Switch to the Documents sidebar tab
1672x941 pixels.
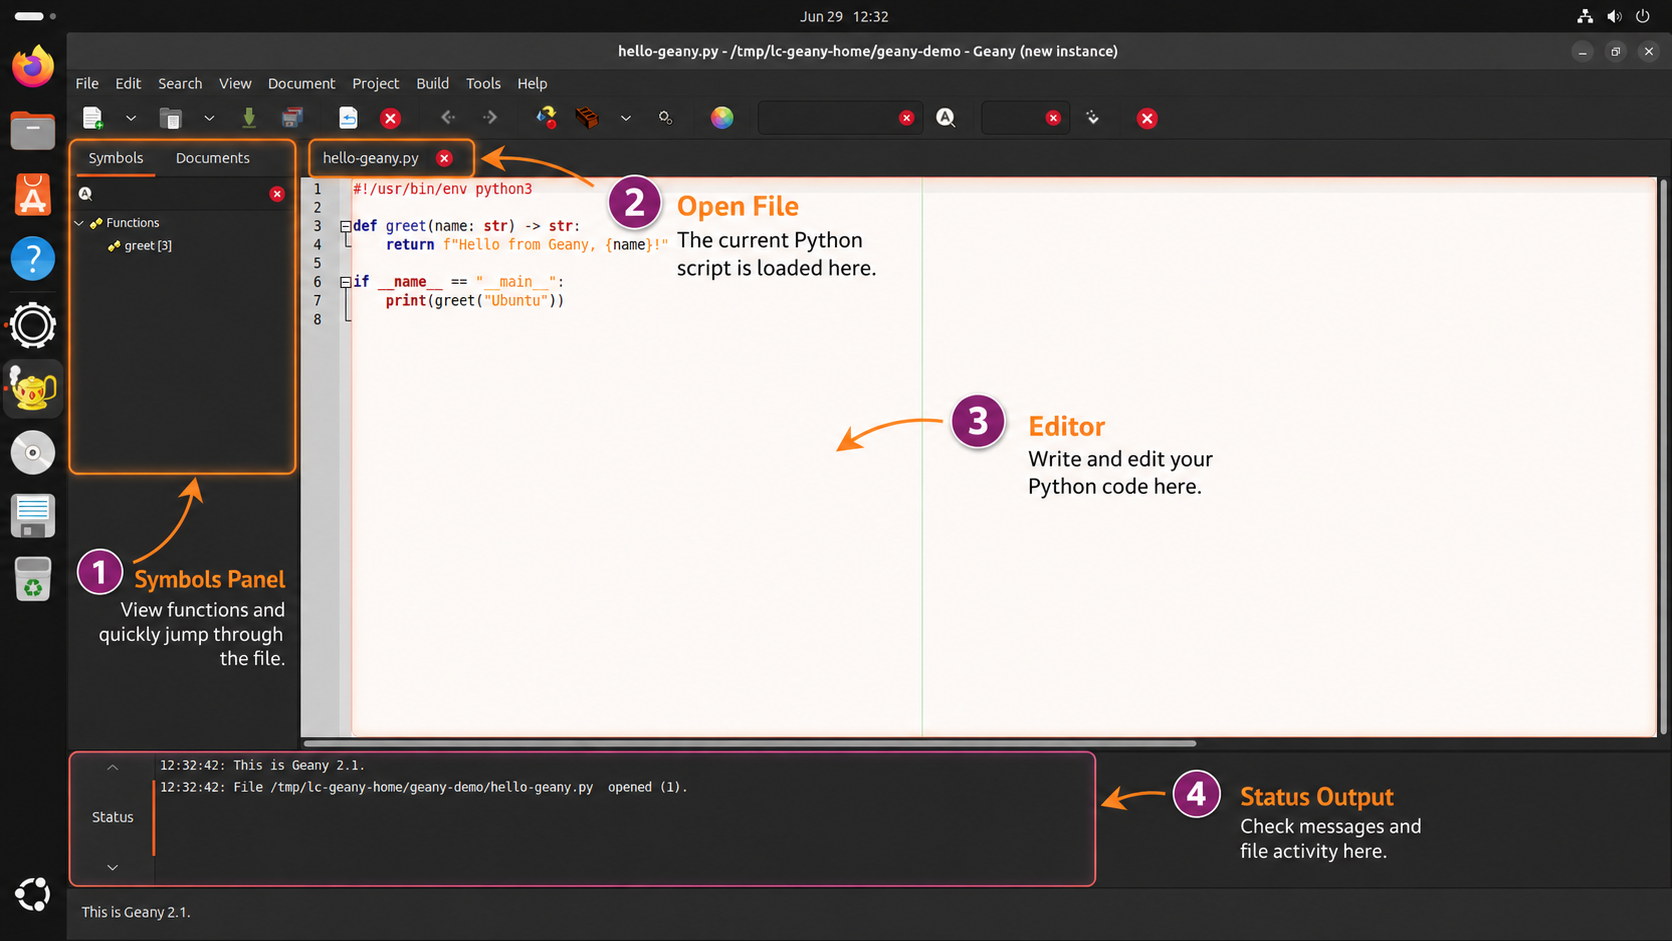pyautogui.click(x=212, y=158)
